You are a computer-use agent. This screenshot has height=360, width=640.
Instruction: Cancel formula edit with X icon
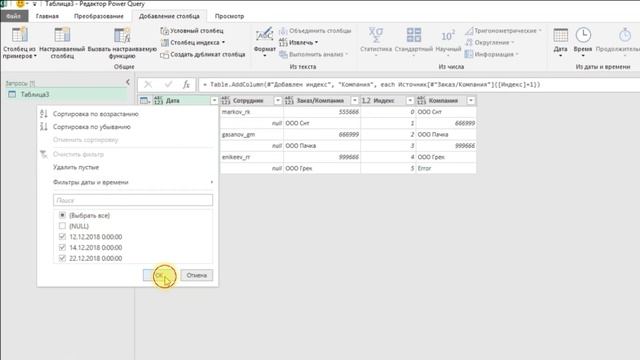coord(148,84)
